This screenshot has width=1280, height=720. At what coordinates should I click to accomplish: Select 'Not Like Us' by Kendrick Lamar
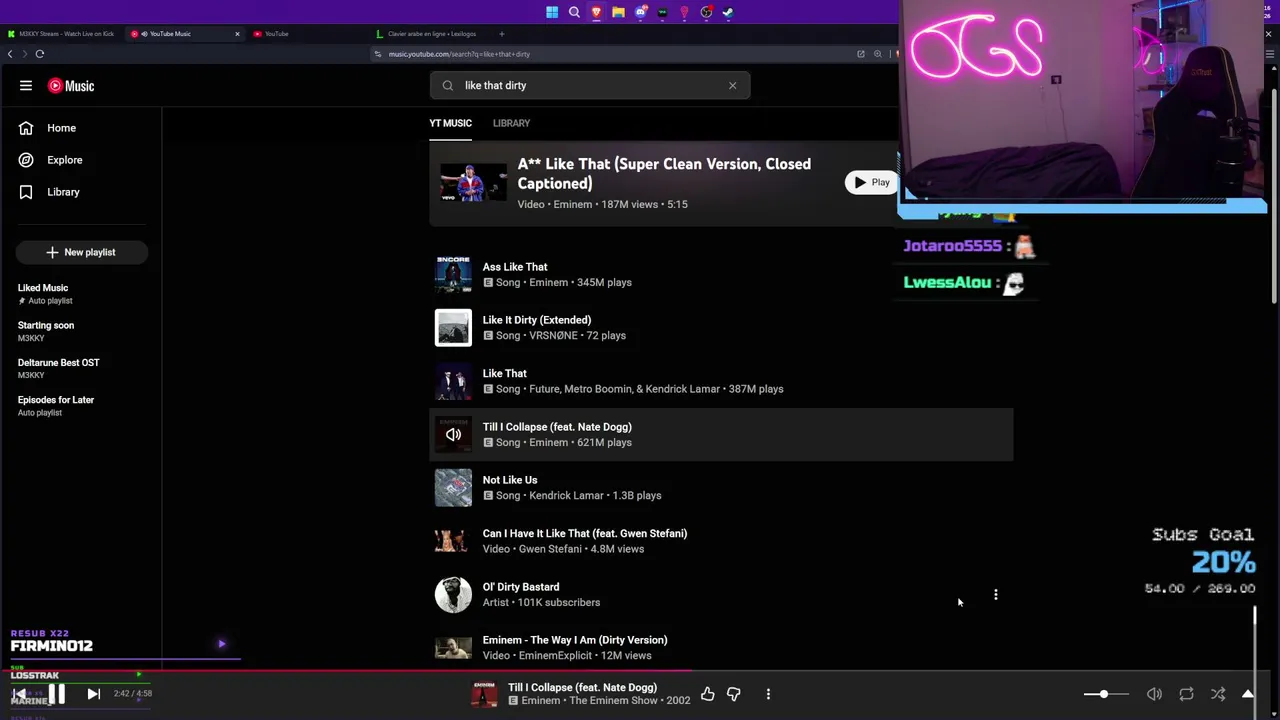pyautogui.click(x=721, y=488)
